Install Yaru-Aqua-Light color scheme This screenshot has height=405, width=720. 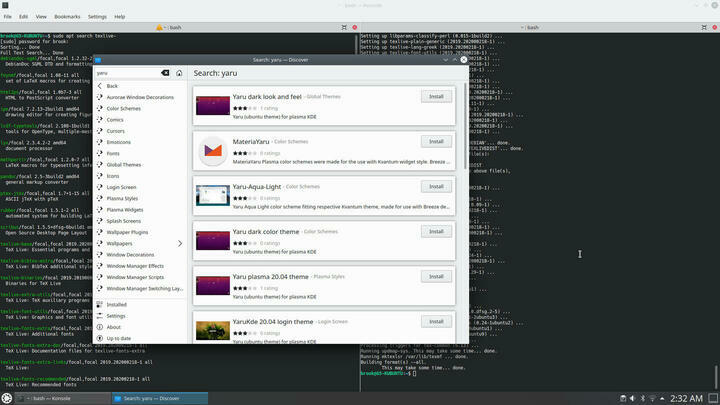coord(436,186)
